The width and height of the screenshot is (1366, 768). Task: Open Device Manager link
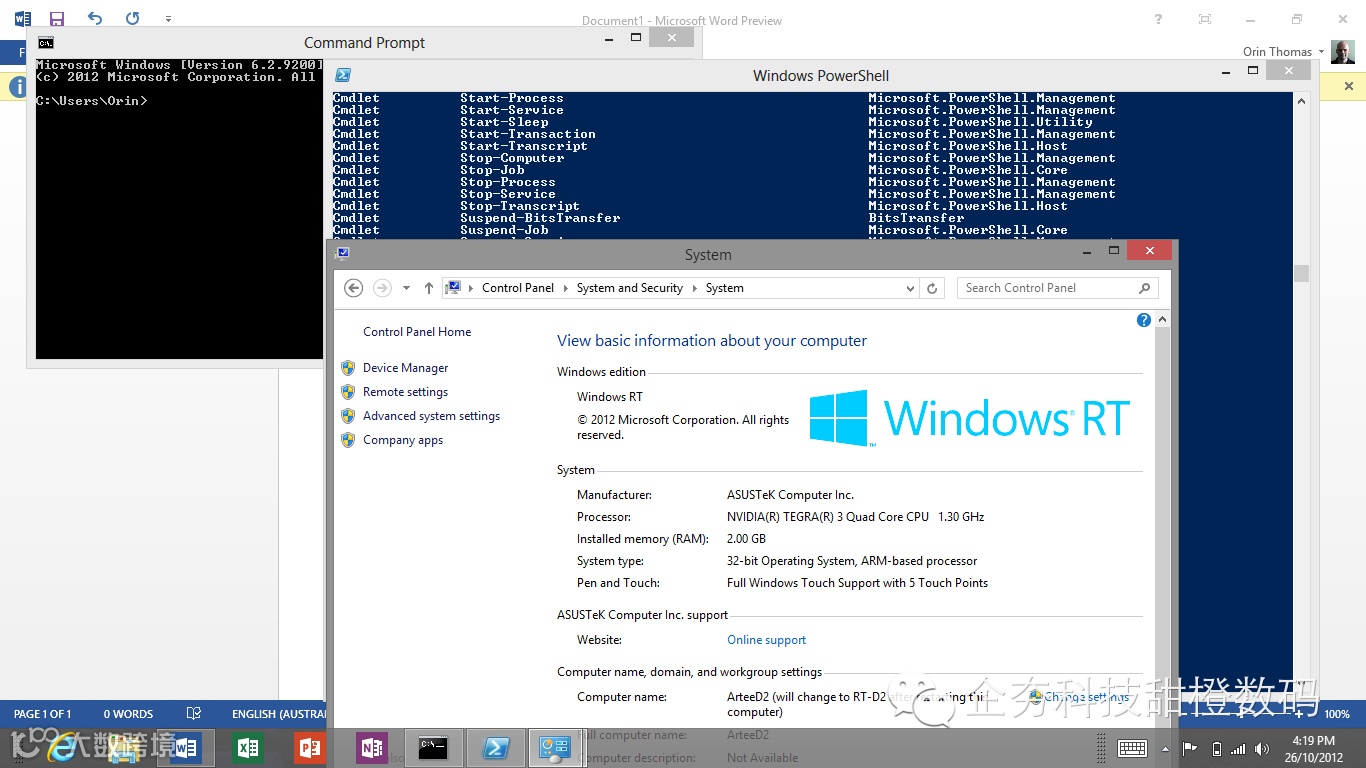click(405, 368)
